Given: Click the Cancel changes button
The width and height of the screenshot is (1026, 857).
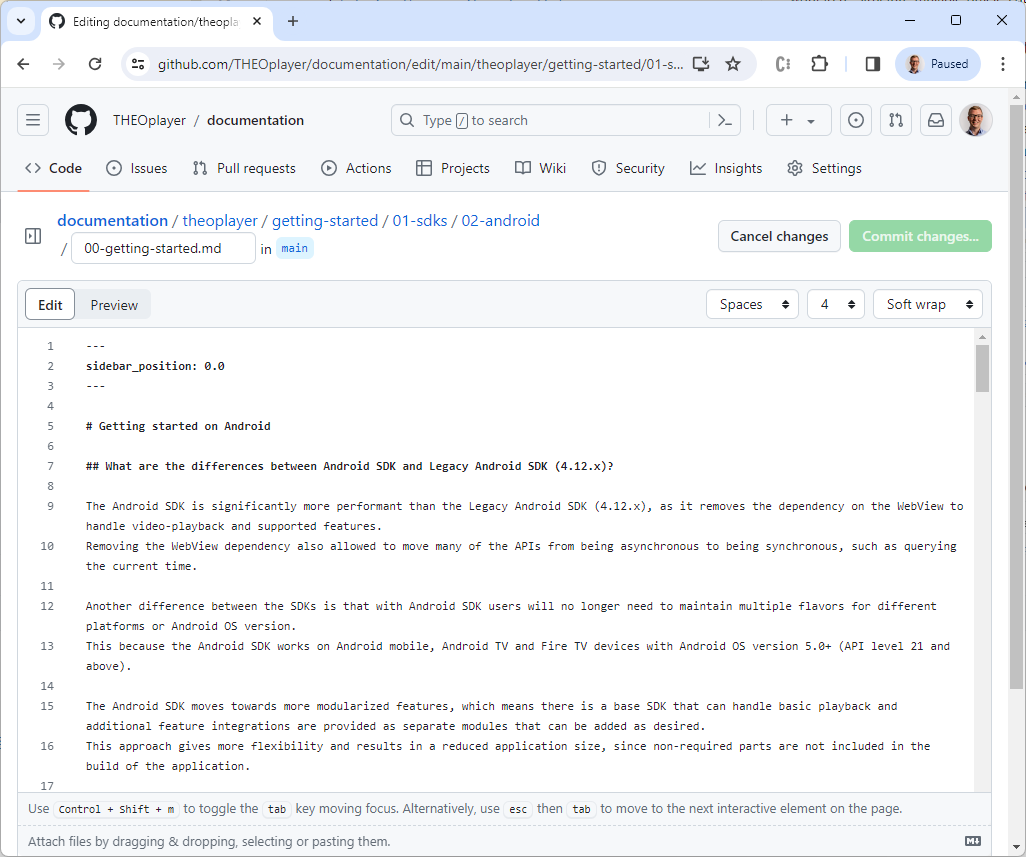Looking at the screenshot, I should click(779, 236).
